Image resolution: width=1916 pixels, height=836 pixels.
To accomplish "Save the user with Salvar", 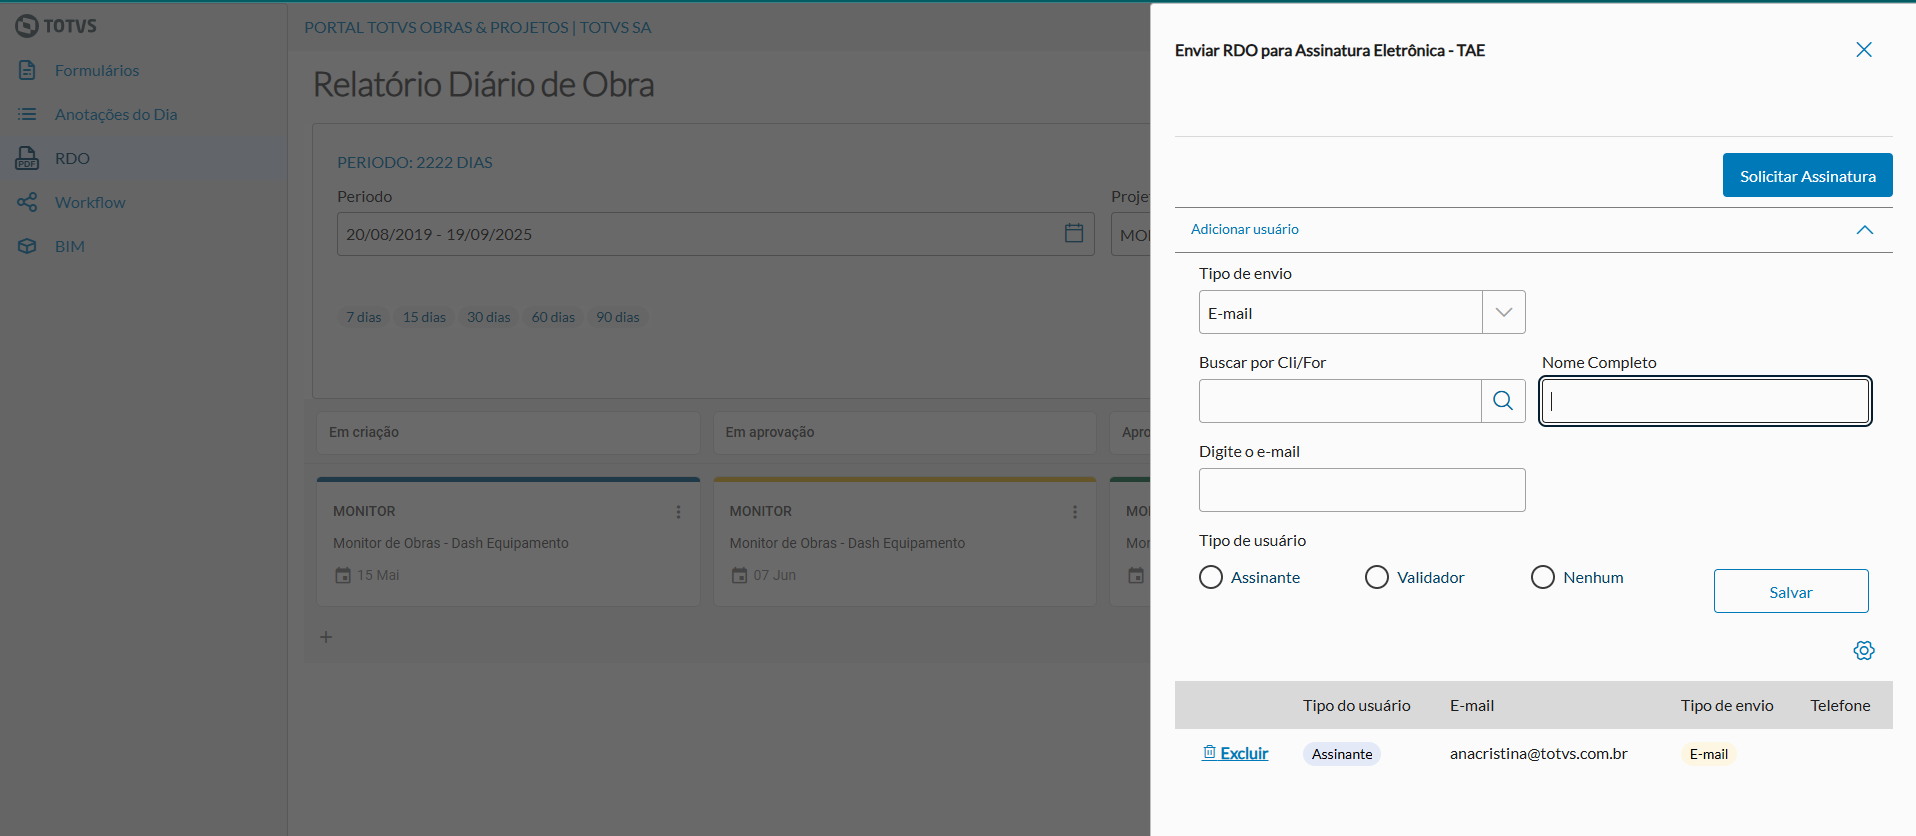I will tap(1790, 591).
